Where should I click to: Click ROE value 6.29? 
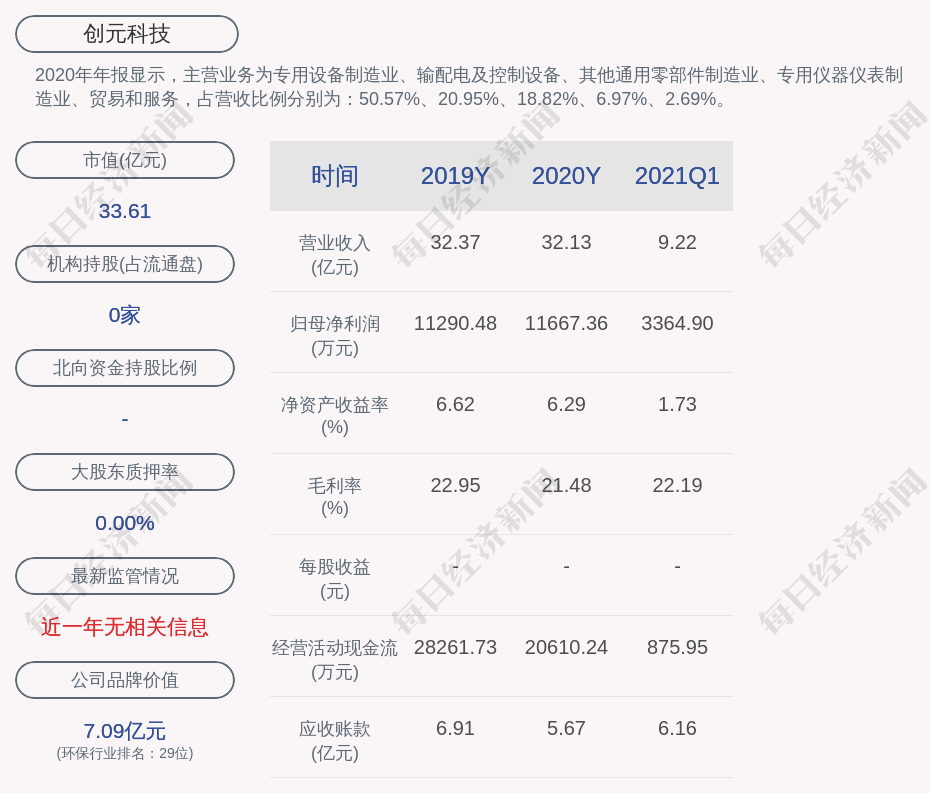566,405
